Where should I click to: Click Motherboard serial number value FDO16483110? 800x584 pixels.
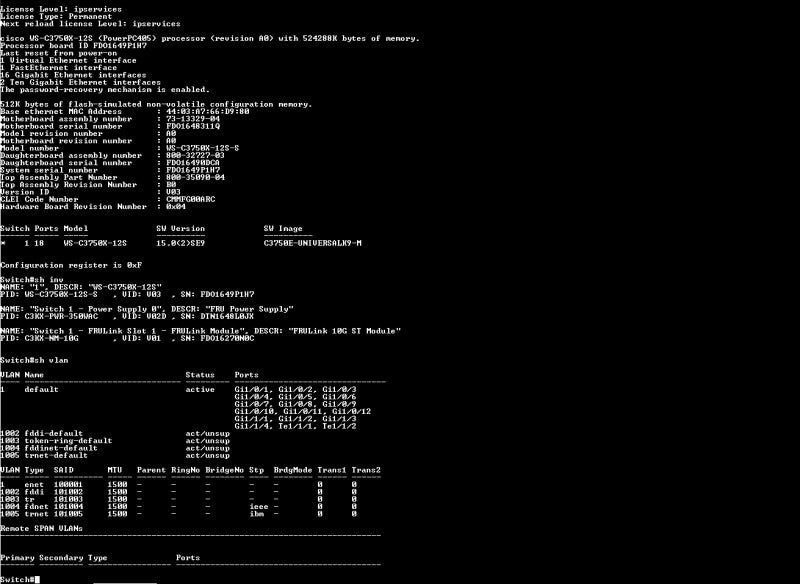[x=193, y=126]
